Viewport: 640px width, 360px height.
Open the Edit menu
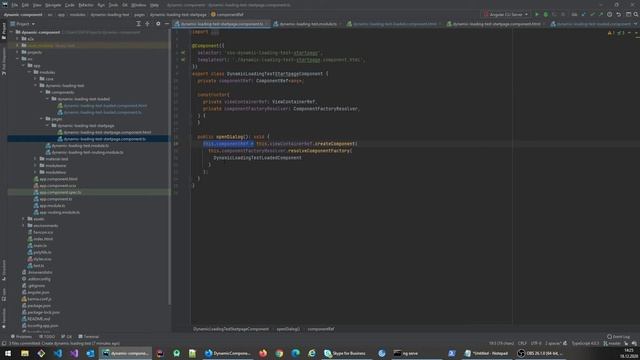25,5
